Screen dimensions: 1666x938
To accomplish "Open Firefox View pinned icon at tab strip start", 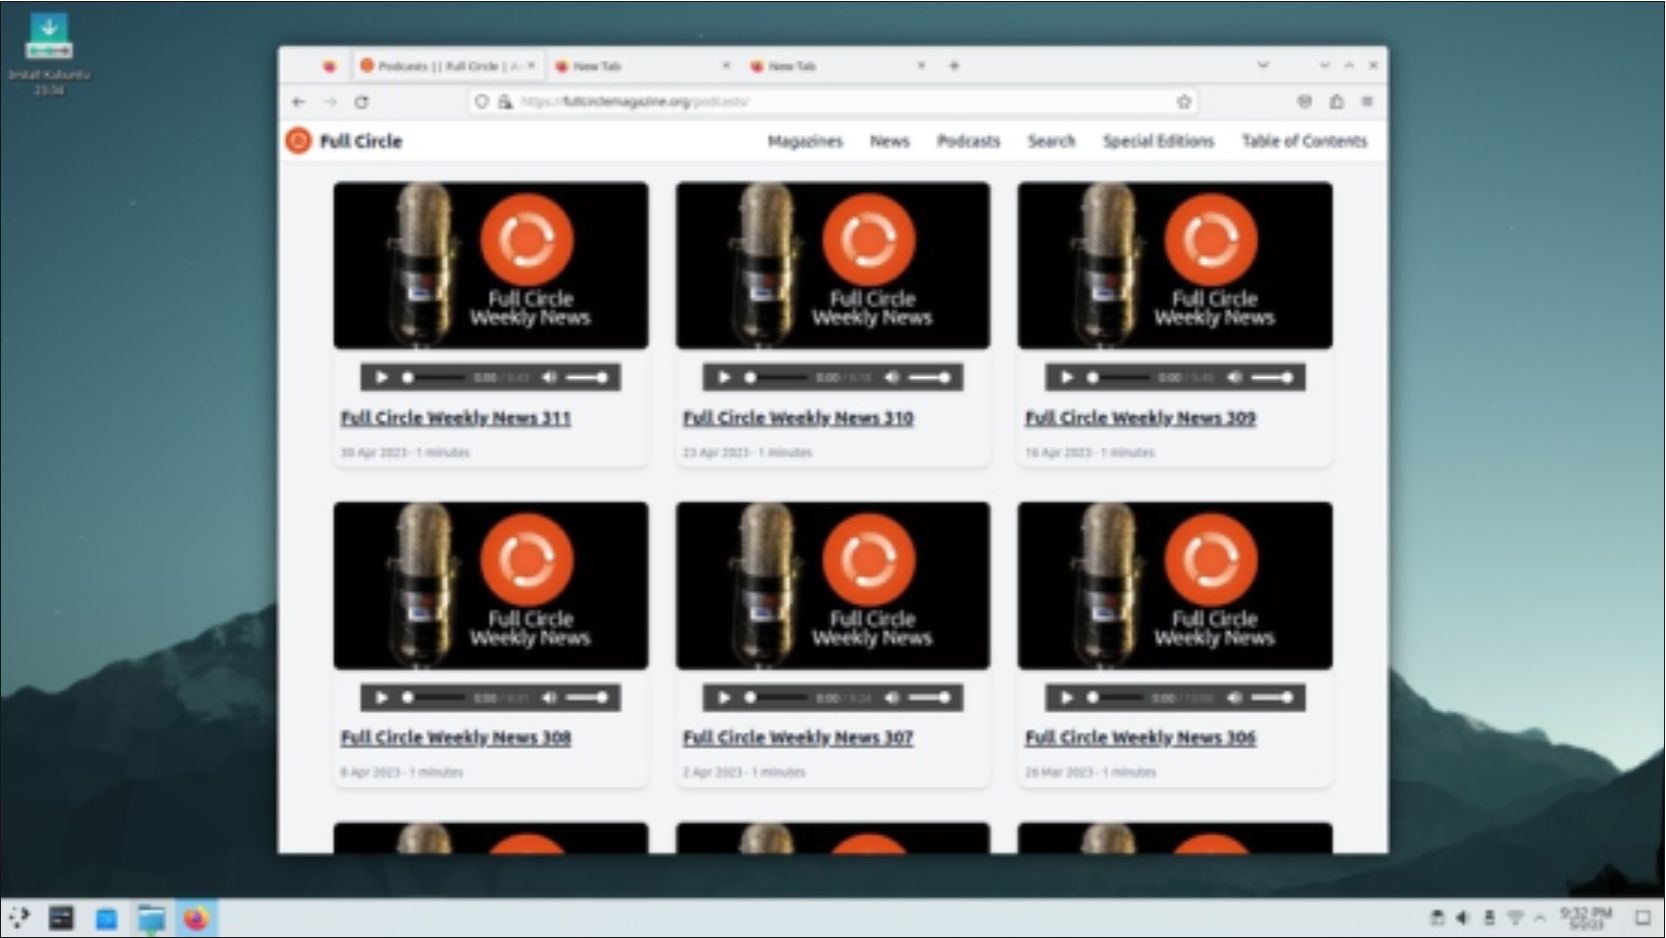I will coord(329,66).
